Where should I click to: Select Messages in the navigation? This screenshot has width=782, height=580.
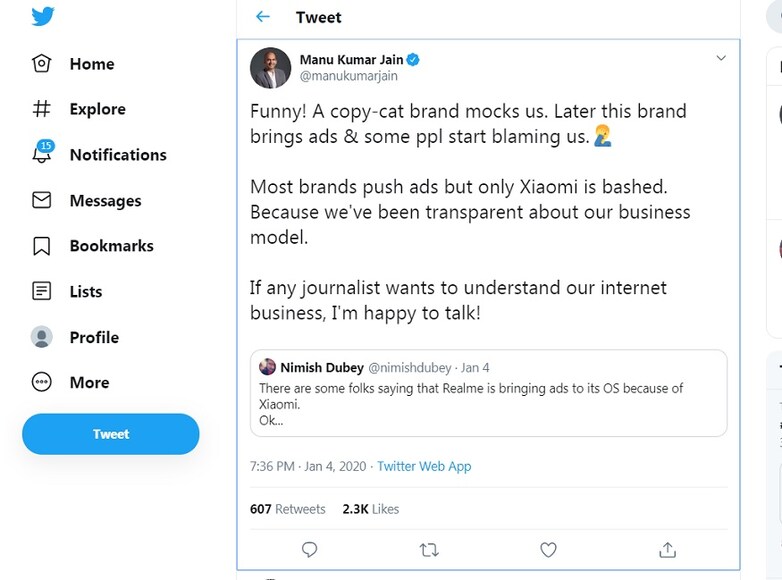(x=105, y=201)
